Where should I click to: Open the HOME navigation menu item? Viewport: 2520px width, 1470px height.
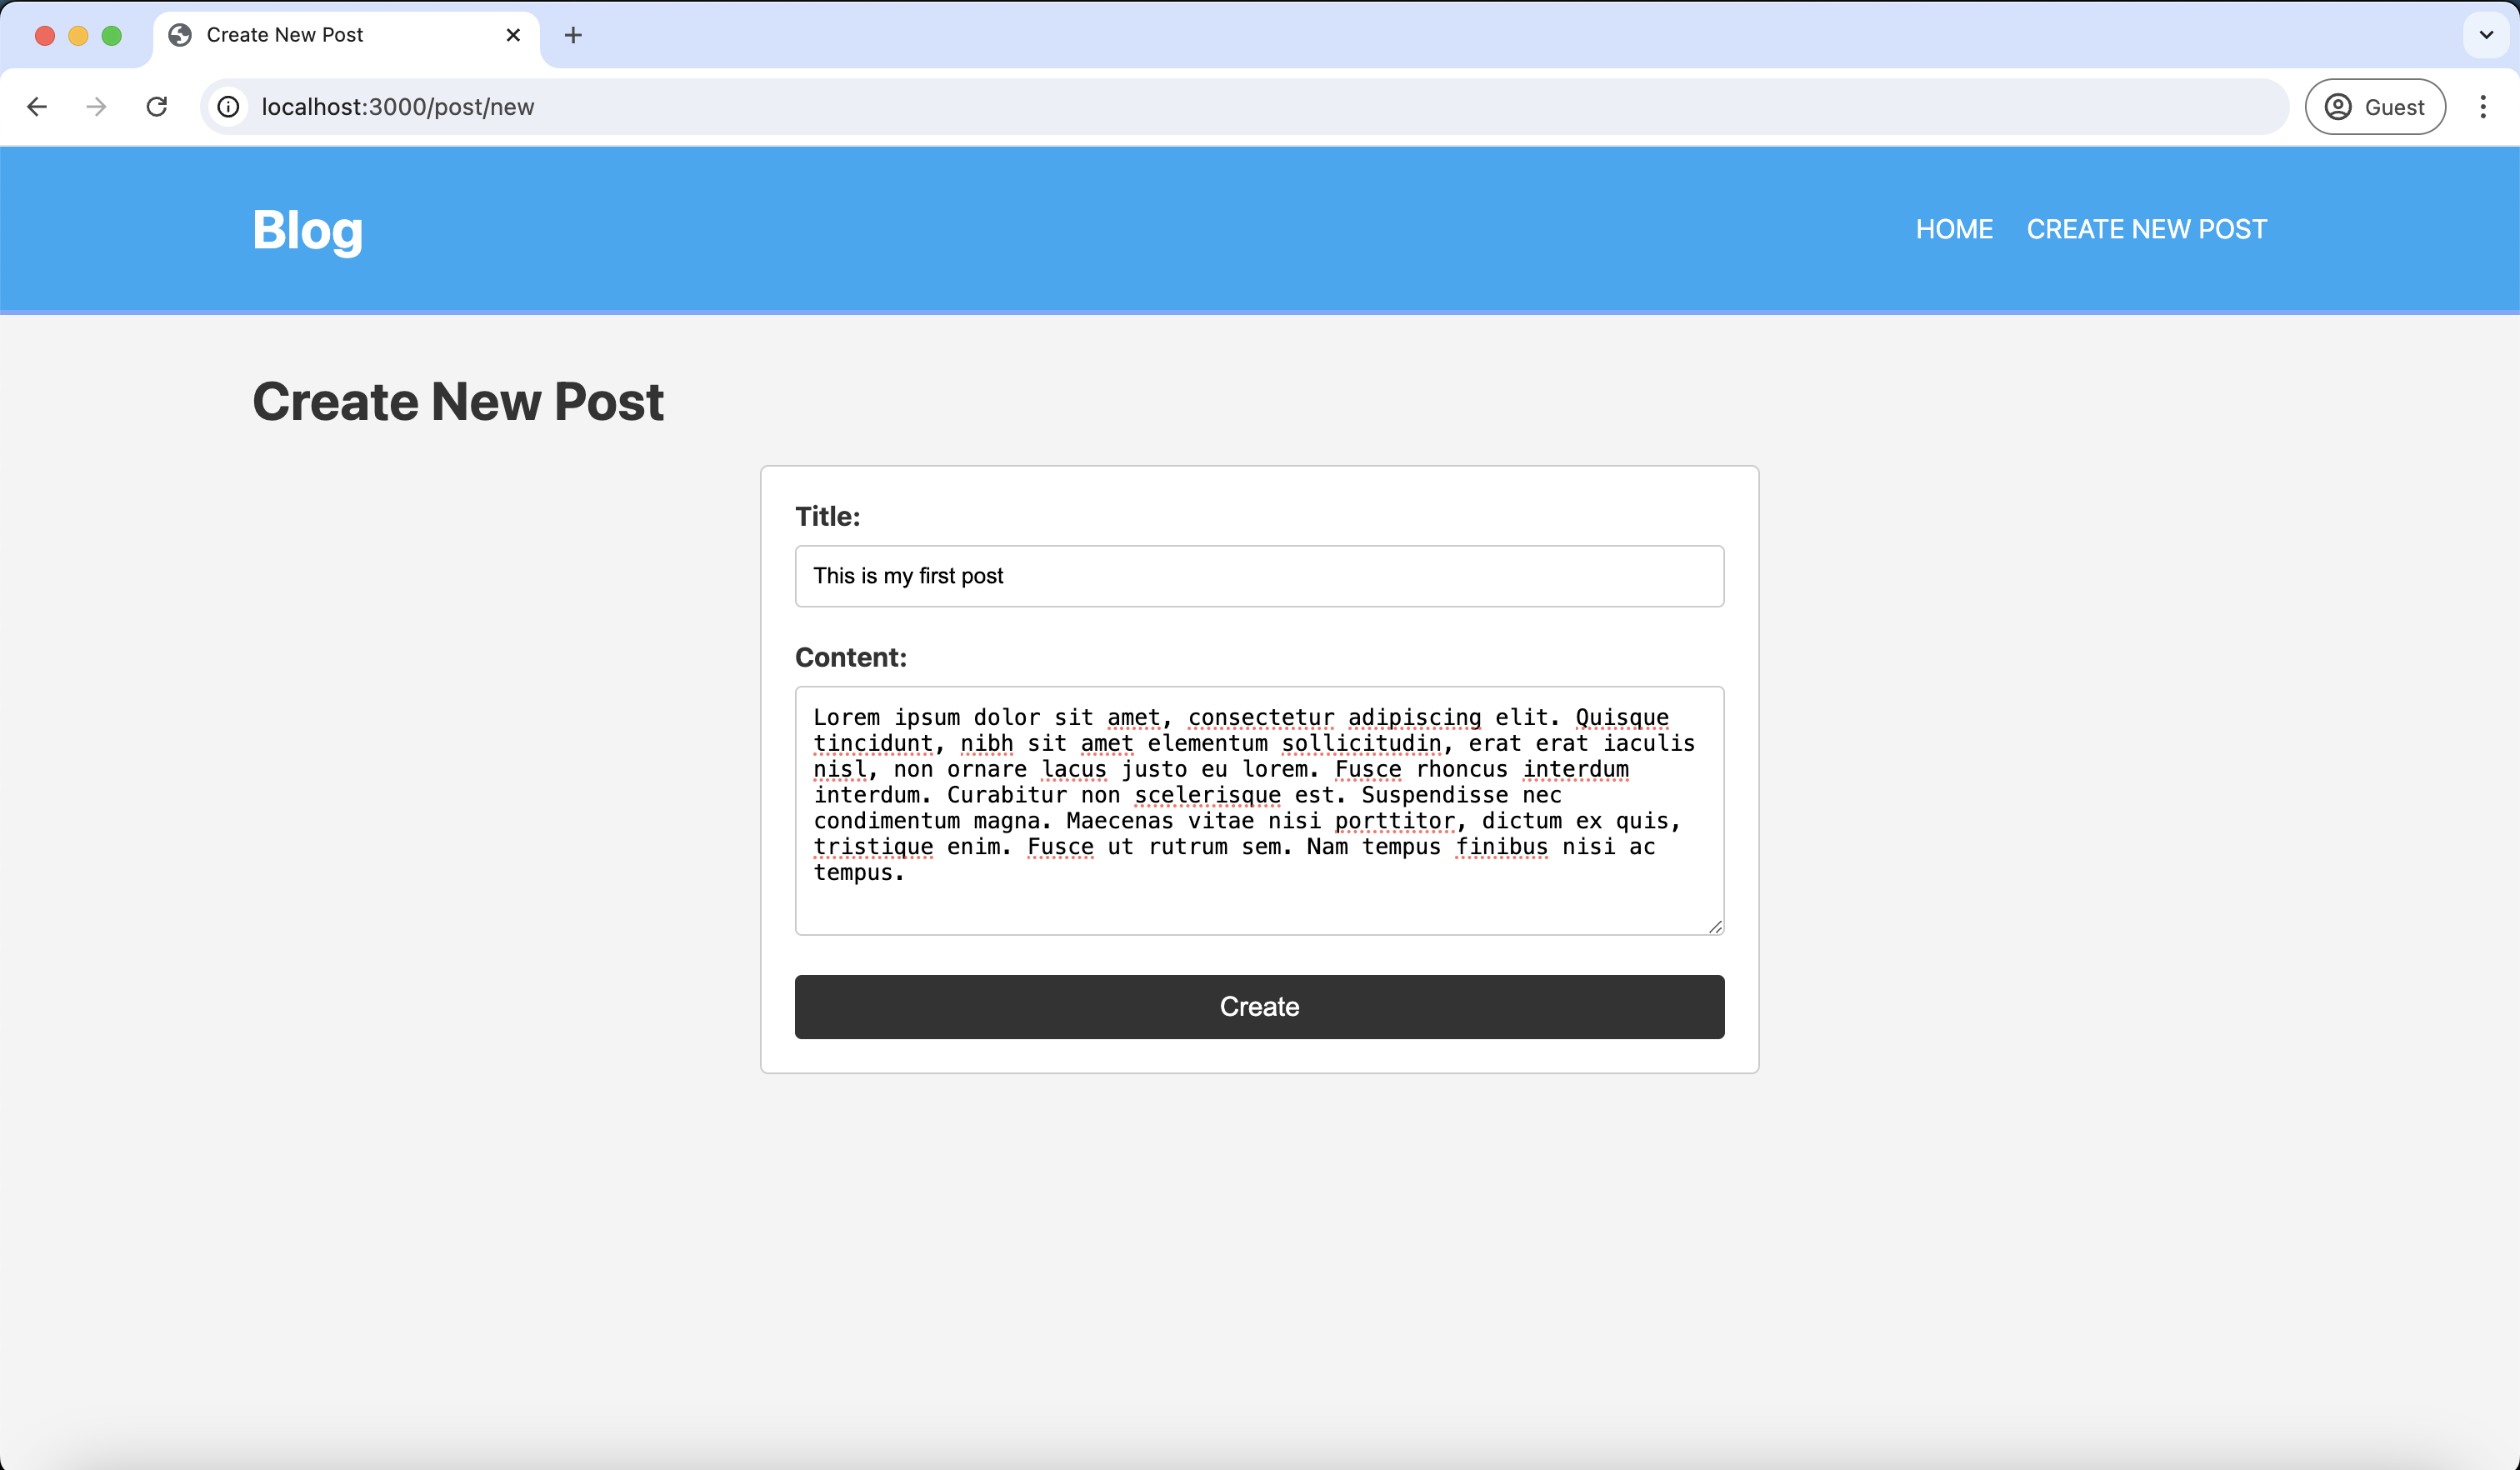point(1954,229)
